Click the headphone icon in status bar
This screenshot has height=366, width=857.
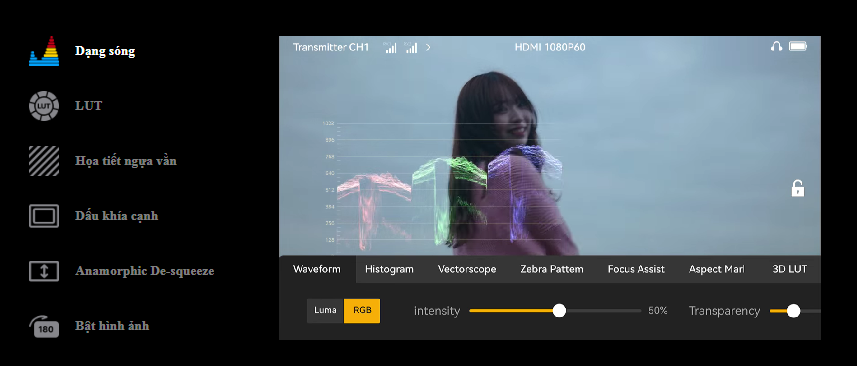coord(776,47)
